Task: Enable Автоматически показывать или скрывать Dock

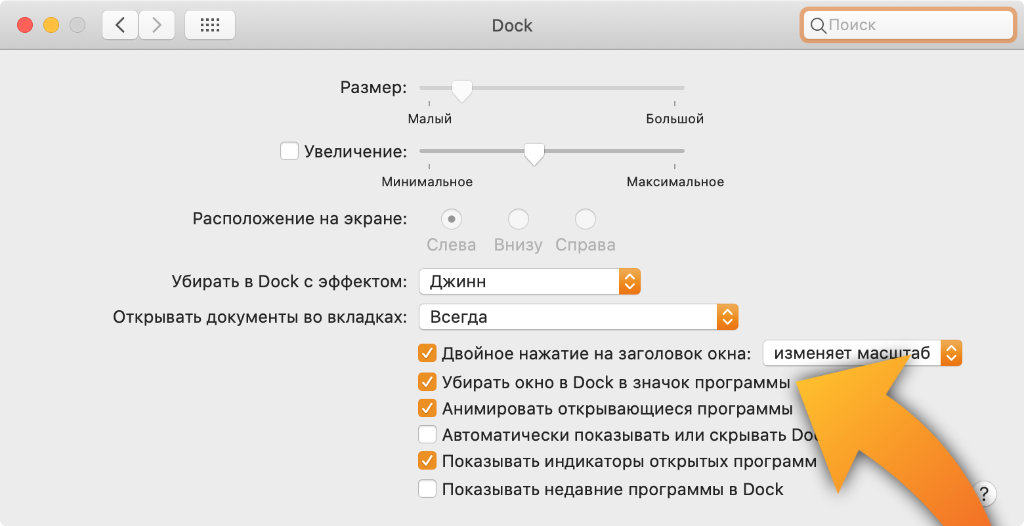Action: click(427, 435)
